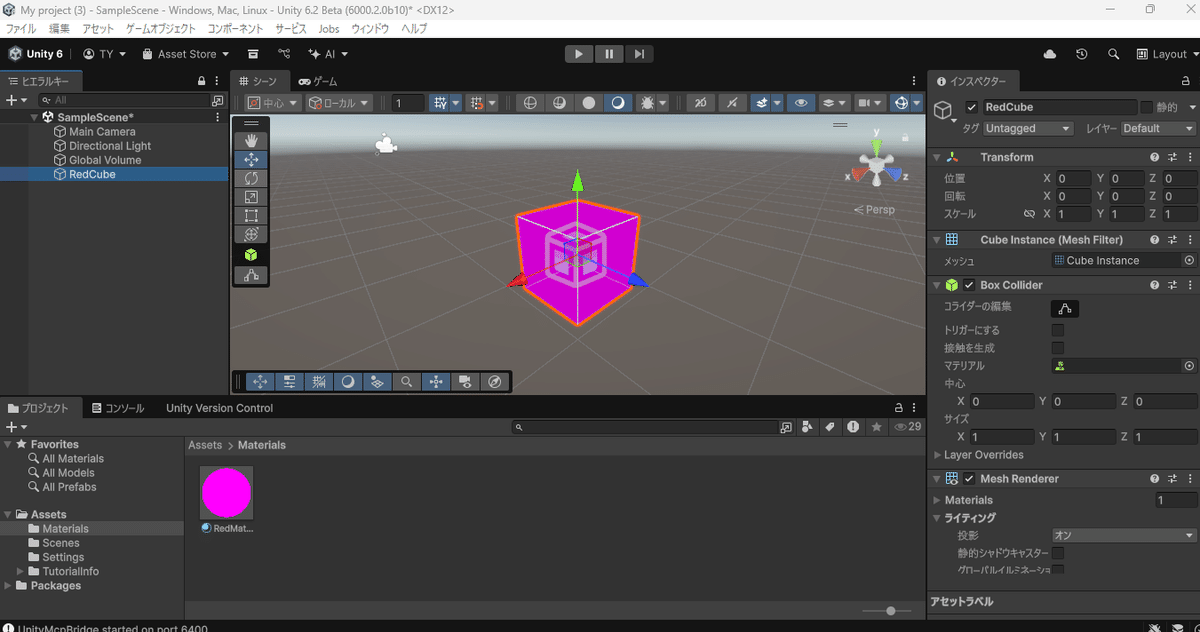Select the Scale tool
This screenshot has width=1200, height=632.
pos(251,196)
